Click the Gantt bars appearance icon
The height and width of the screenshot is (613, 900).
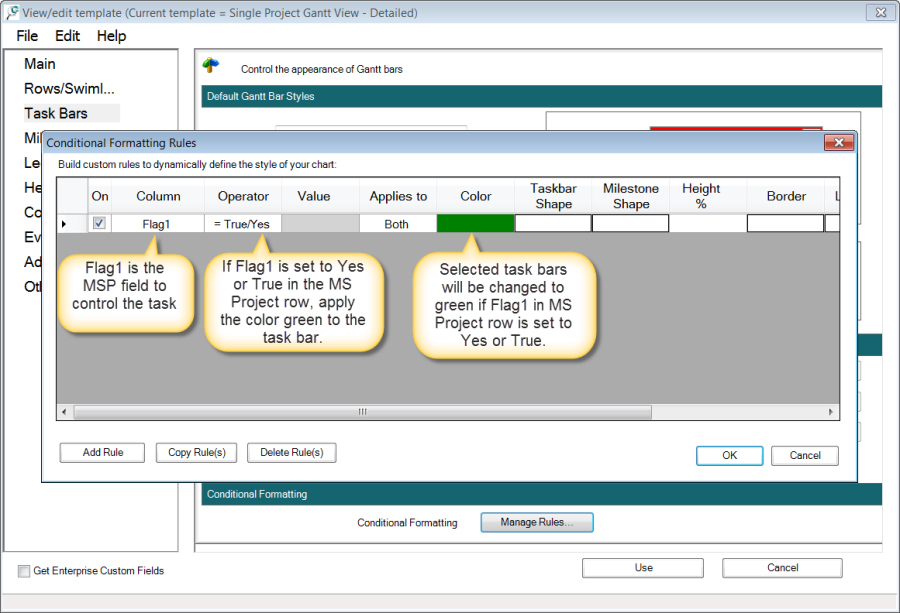point(211,65)
